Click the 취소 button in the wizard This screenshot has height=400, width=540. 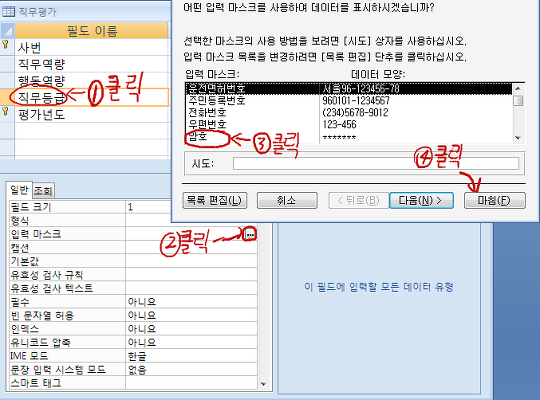(287, 201)
